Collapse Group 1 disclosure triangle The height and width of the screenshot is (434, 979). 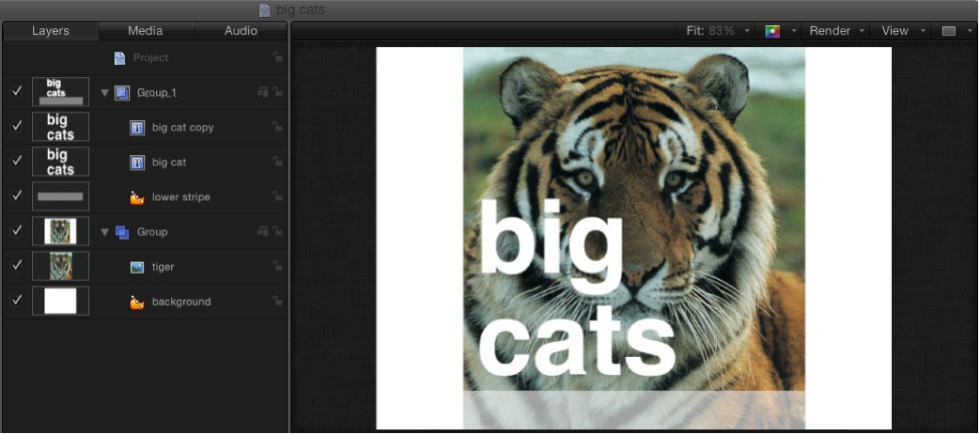[105, 93]
